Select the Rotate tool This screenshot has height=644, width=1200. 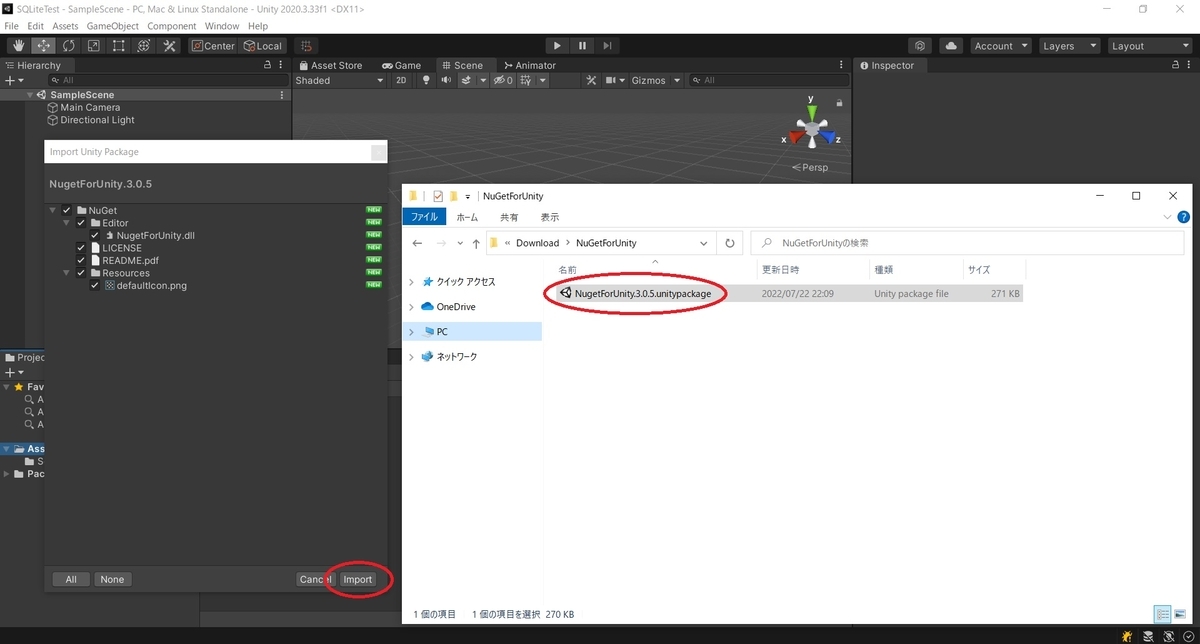click(68, 45)
